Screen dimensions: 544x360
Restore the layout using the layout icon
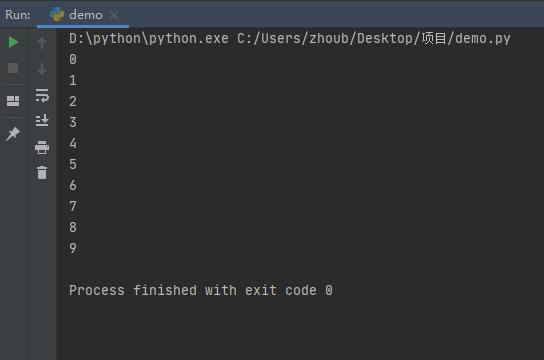point(13,101)
